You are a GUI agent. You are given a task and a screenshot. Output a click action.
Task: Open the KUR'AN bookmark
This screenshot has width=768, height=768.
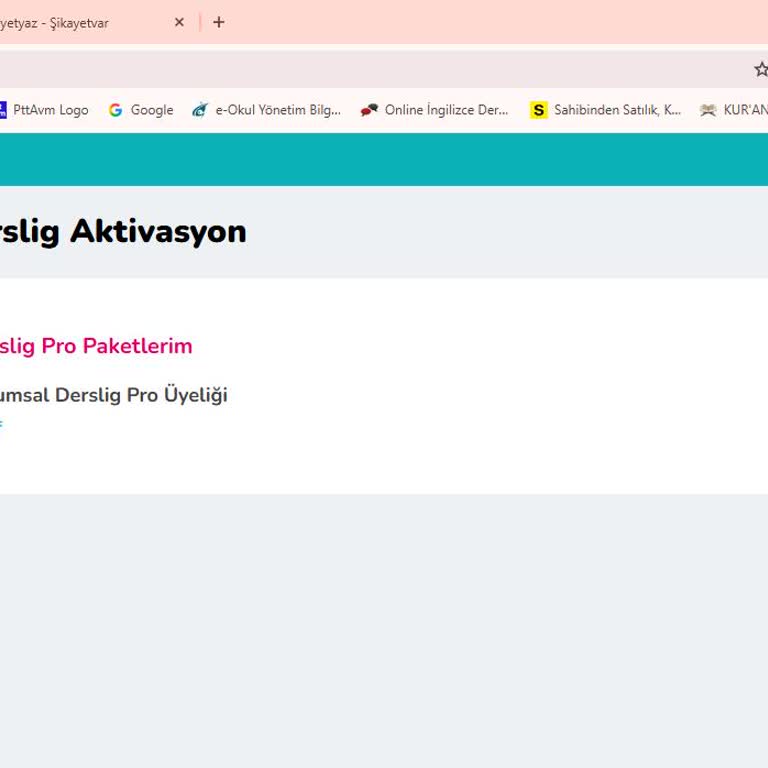[x=734, y=110]
